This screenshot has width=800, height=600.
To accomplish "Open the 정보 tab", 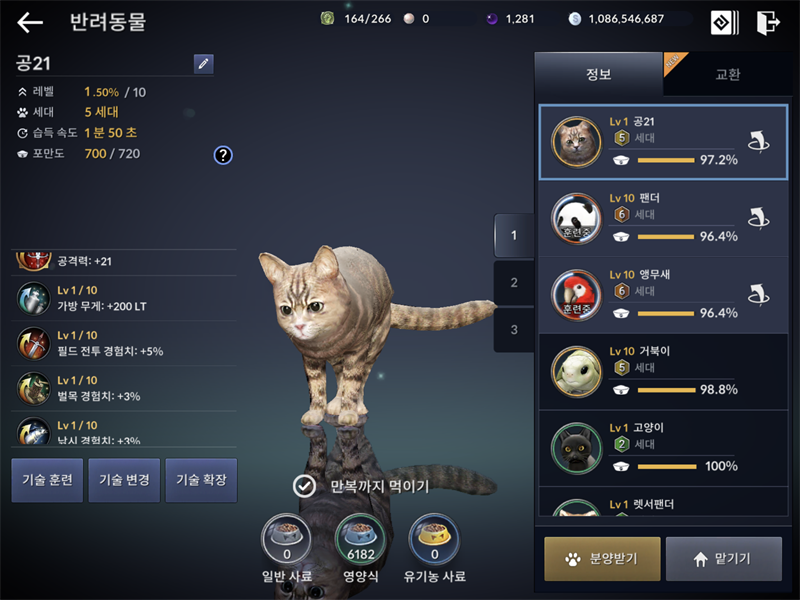I will point(598,74).
